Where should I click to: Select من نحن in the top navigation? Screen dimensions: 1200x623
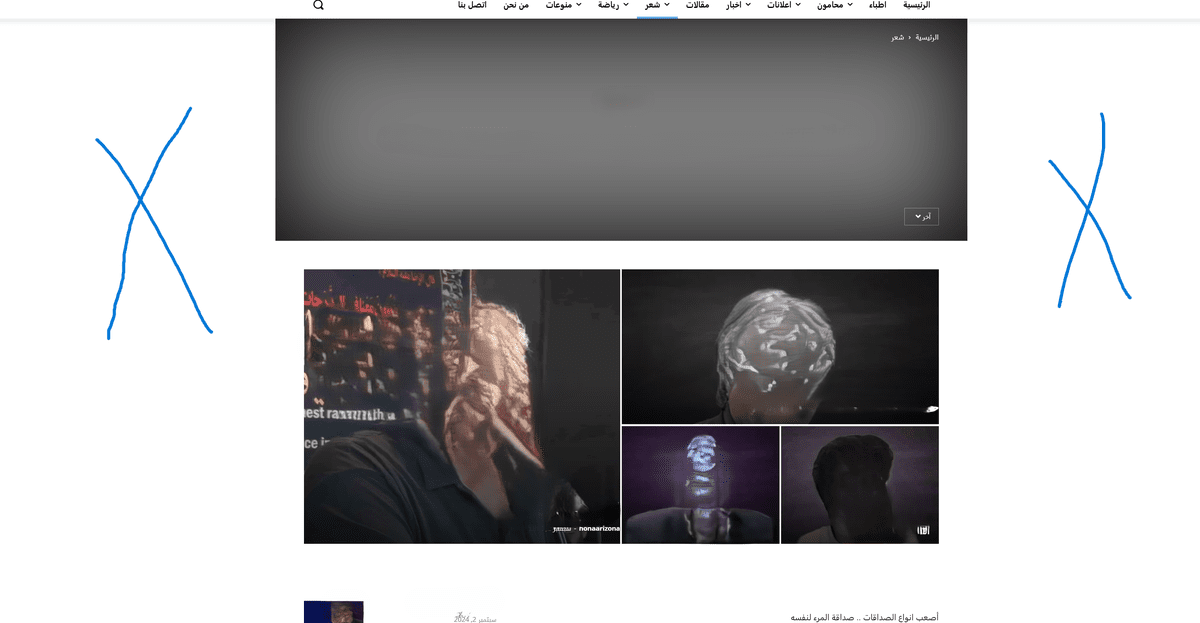[516, 5]
